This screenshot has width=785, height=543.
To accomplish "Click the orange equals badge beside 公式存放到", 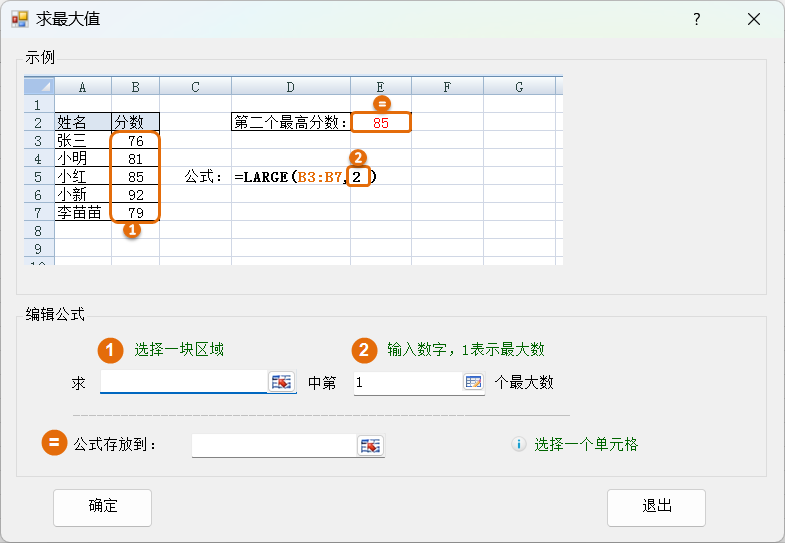I will pyautogui.click(x=54, y=444).
